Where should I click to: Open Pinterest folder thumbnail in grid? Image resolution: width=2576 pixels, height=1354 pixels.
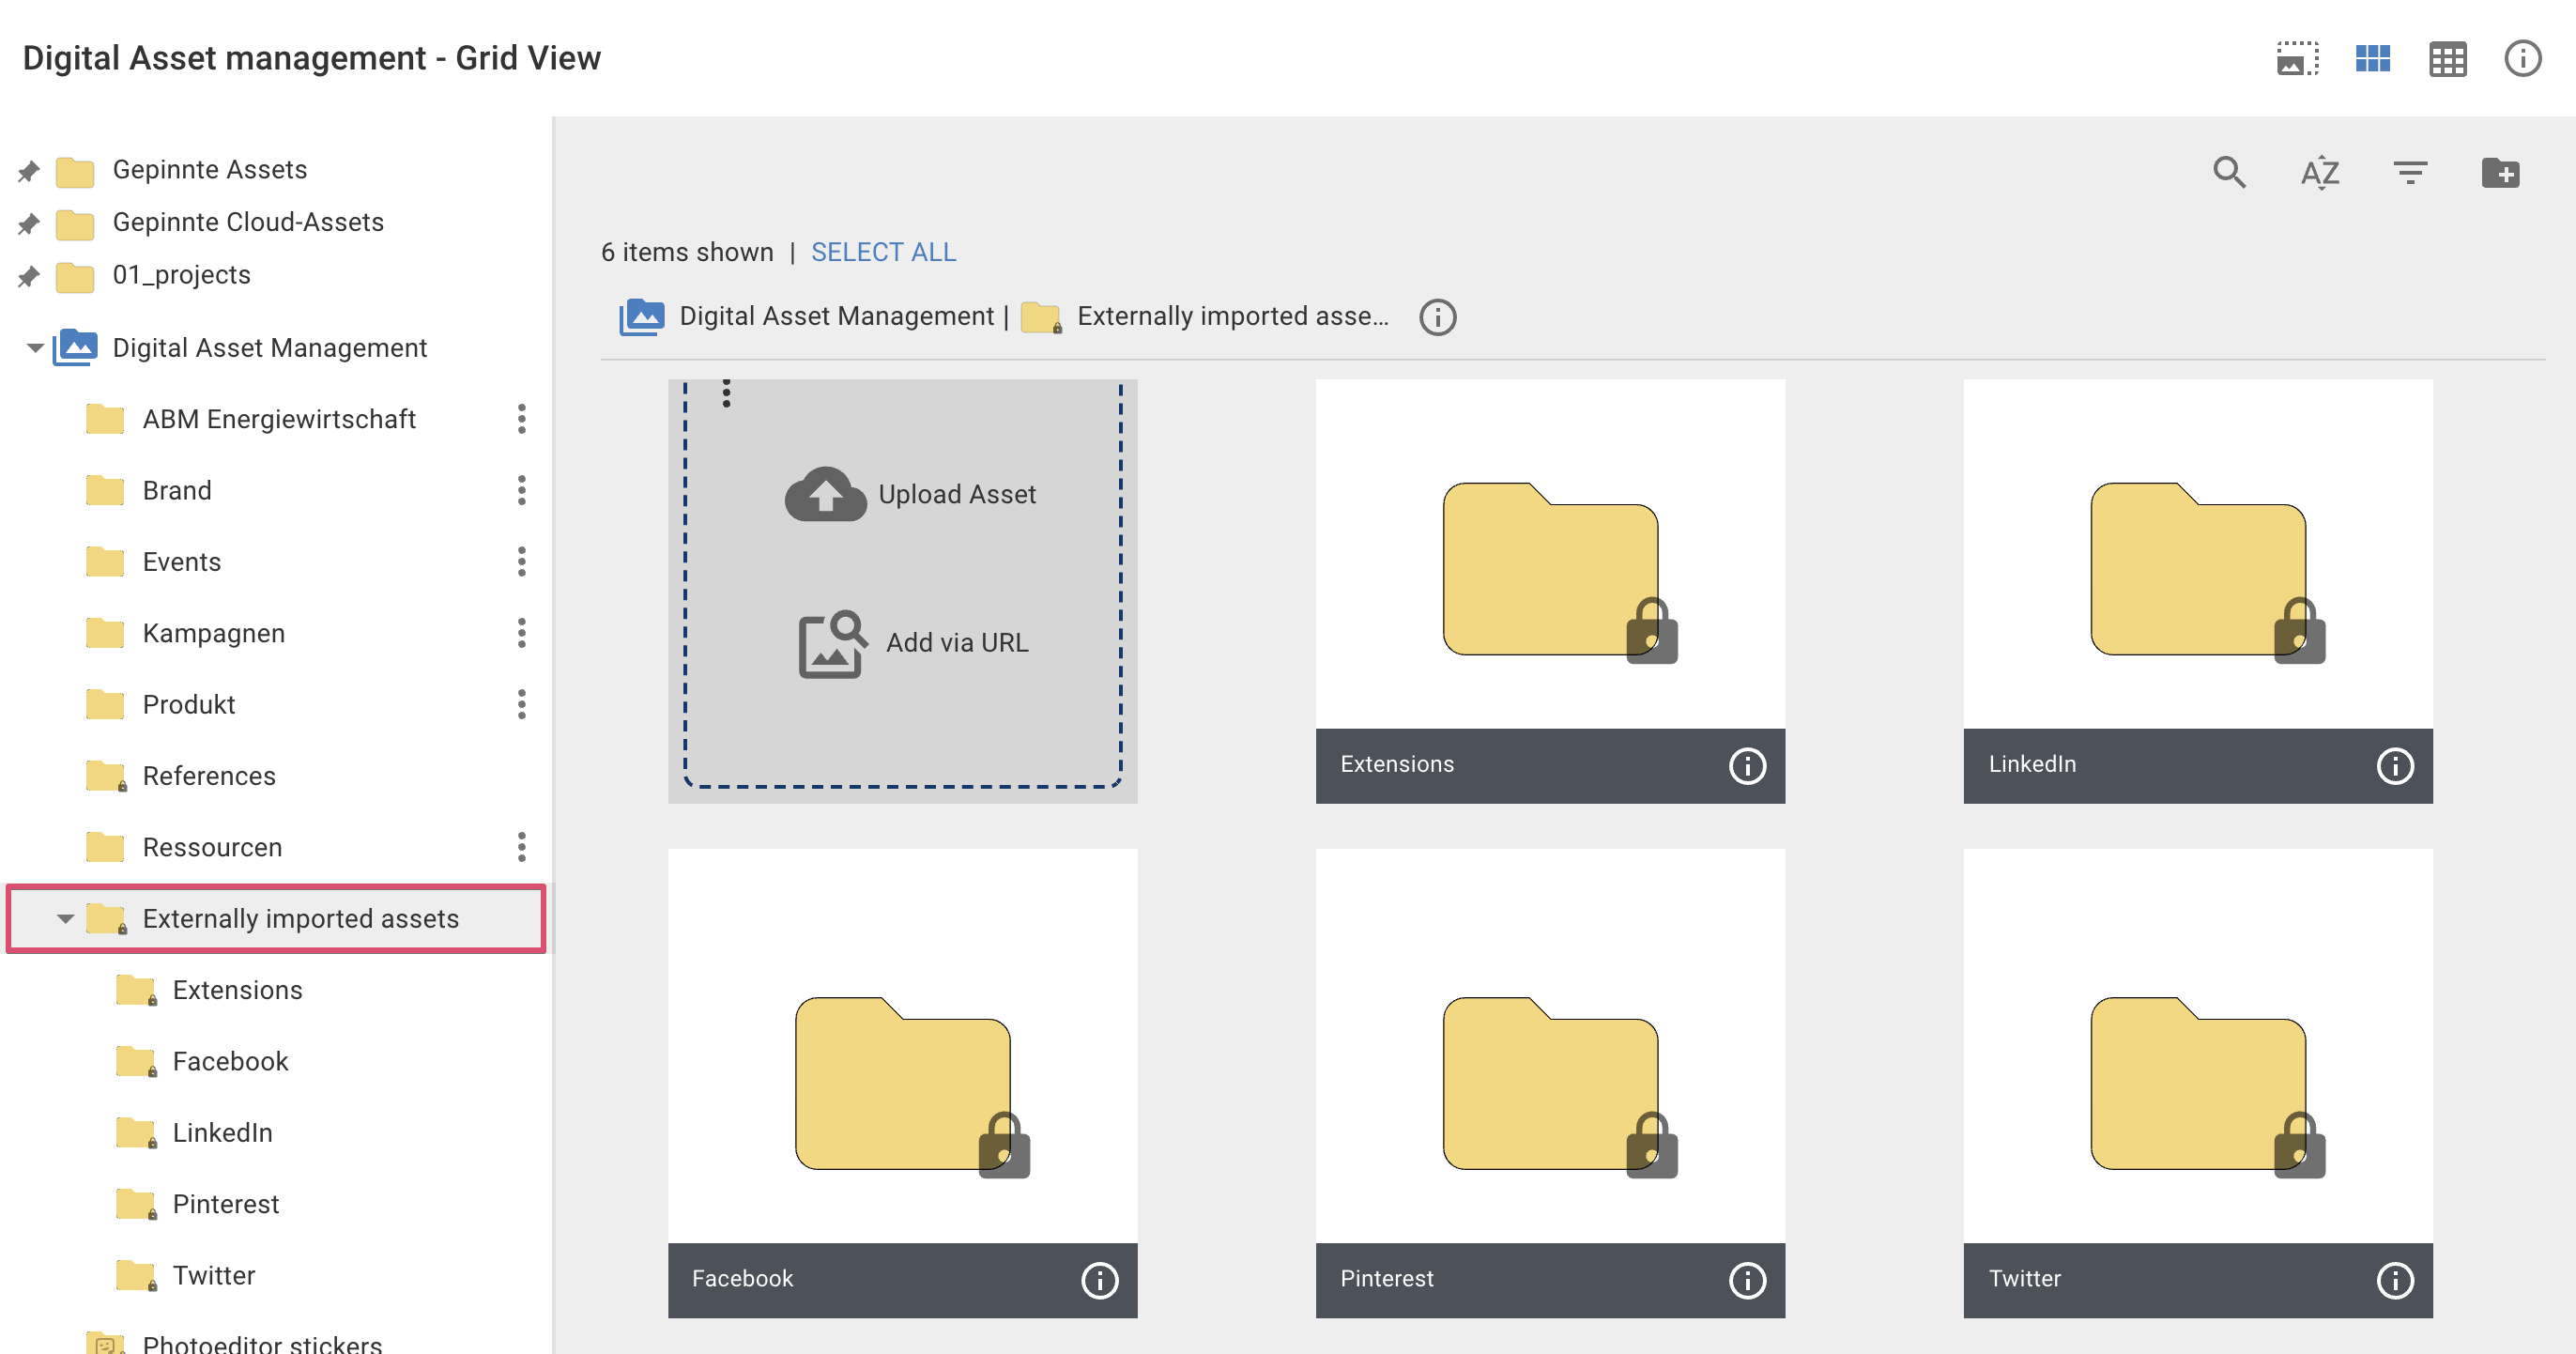(x=1550, y=1084)
